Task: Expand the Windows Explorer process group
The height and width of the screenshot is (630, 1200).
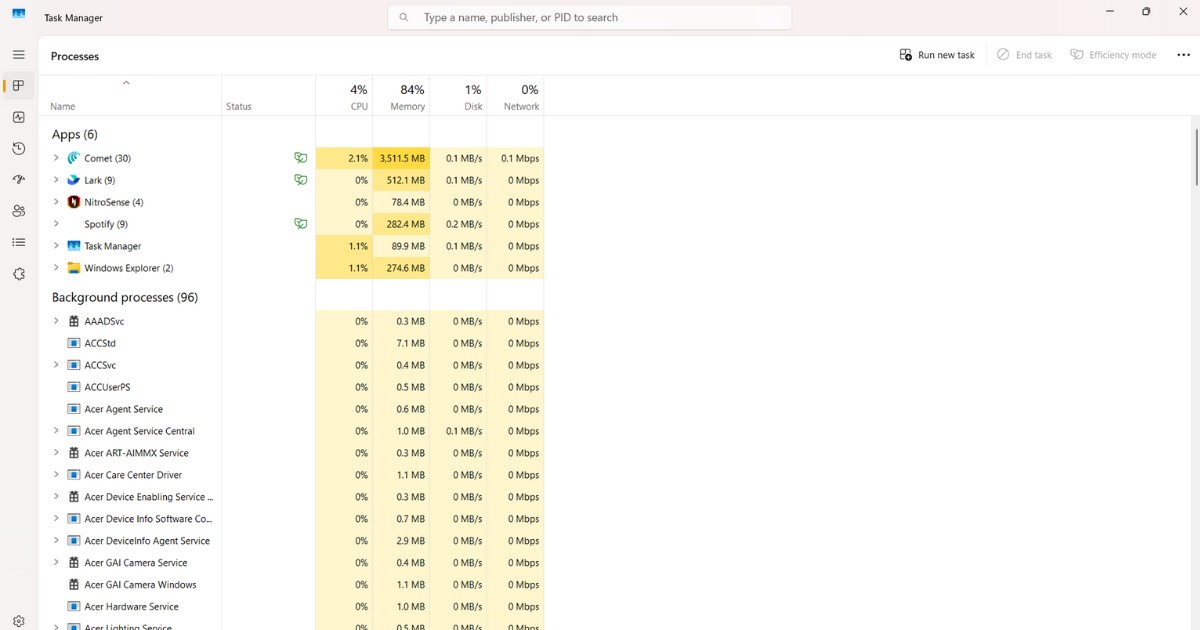Action: pyautogui.click(x=56, y=268)
